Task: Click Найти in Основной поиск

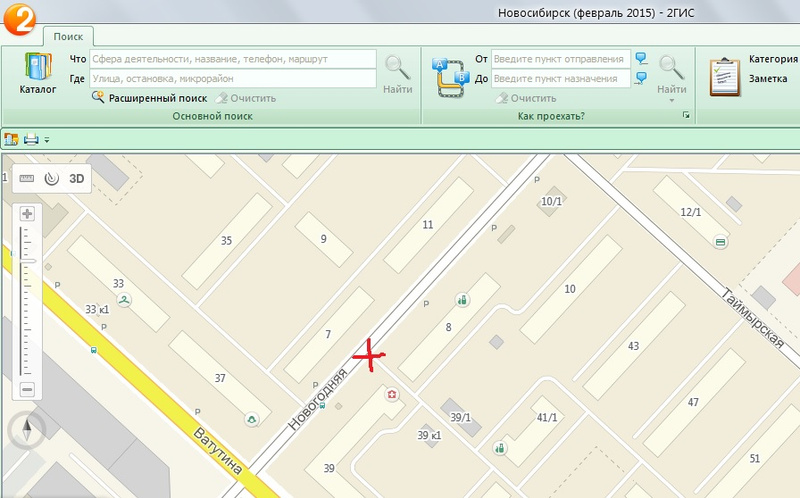Action: pyautogui.click(x=397, y=74)
